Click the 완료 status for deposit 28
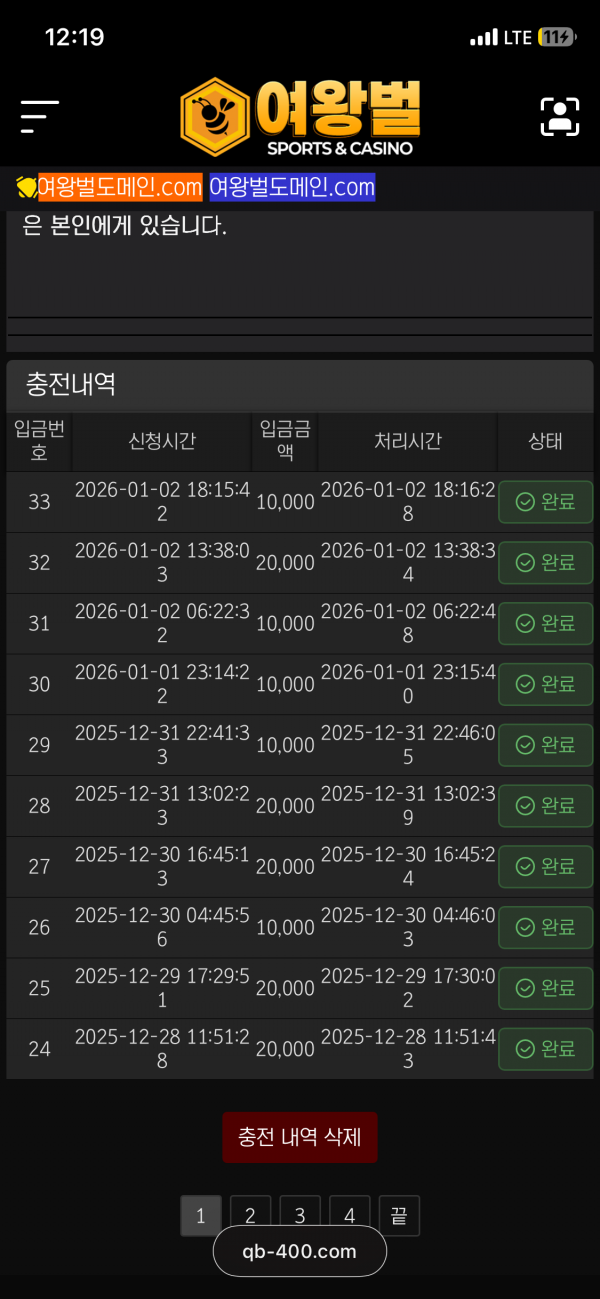This screenshot has height=1299, width=600. (x=545, y=805)
